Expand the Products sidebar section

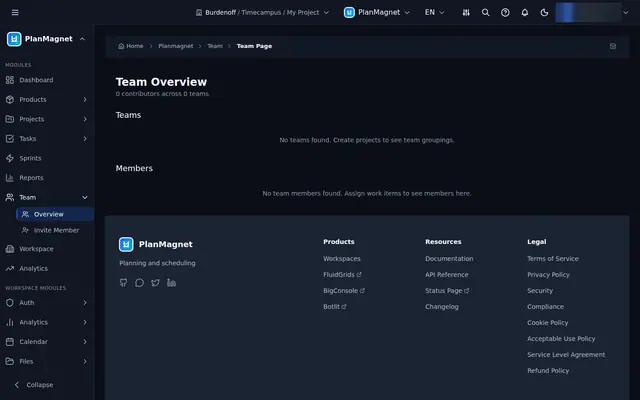click(x=47, y=100)
